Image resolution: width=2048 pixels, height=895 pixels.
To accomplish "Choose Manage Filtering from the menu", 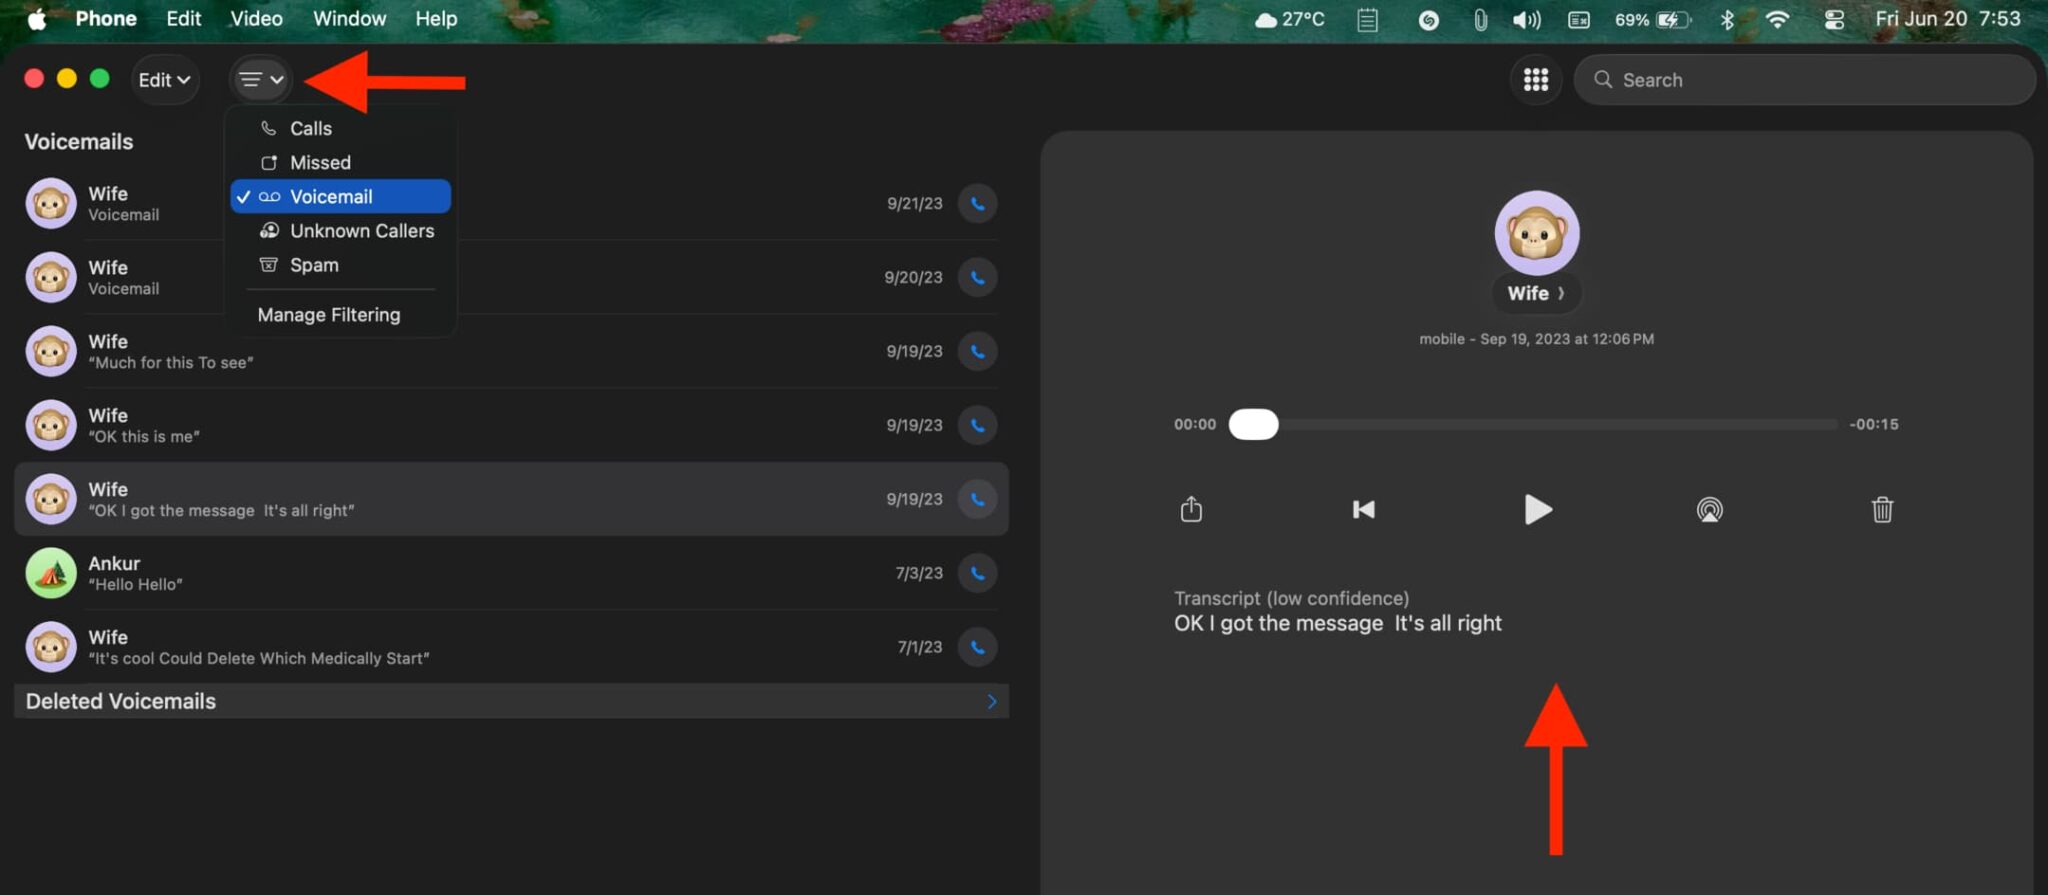I will 328,315.
